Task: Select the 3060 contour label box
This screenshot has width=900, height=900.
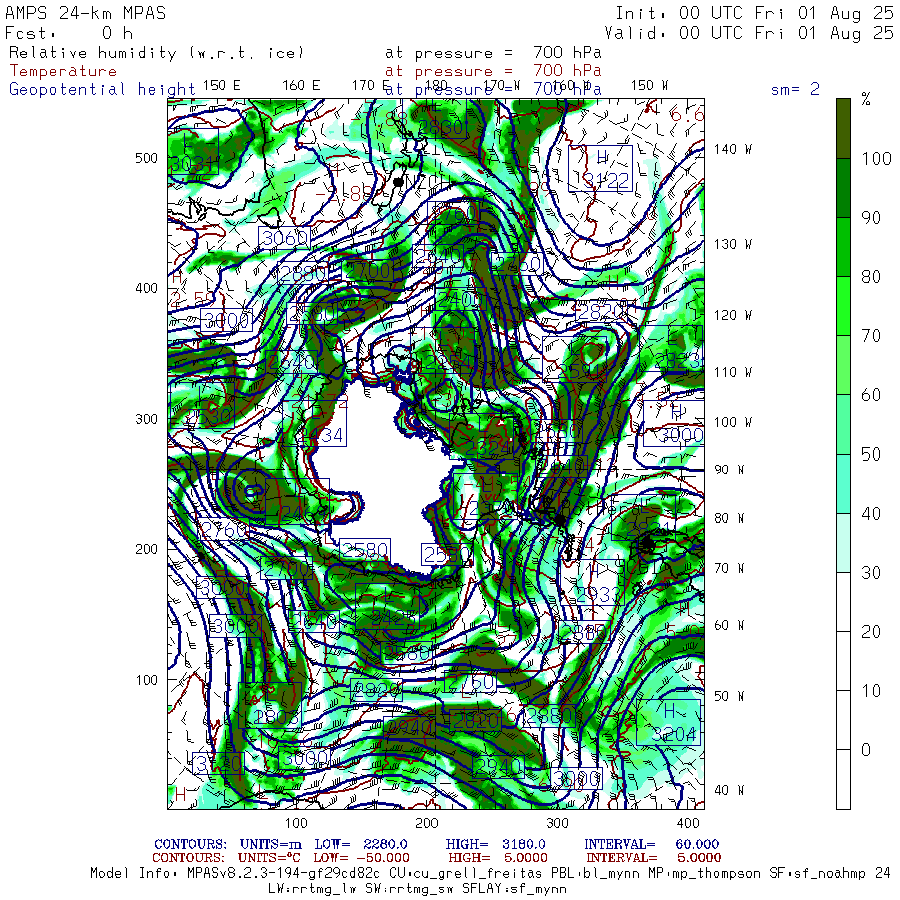Action: [x=284, y=238]
